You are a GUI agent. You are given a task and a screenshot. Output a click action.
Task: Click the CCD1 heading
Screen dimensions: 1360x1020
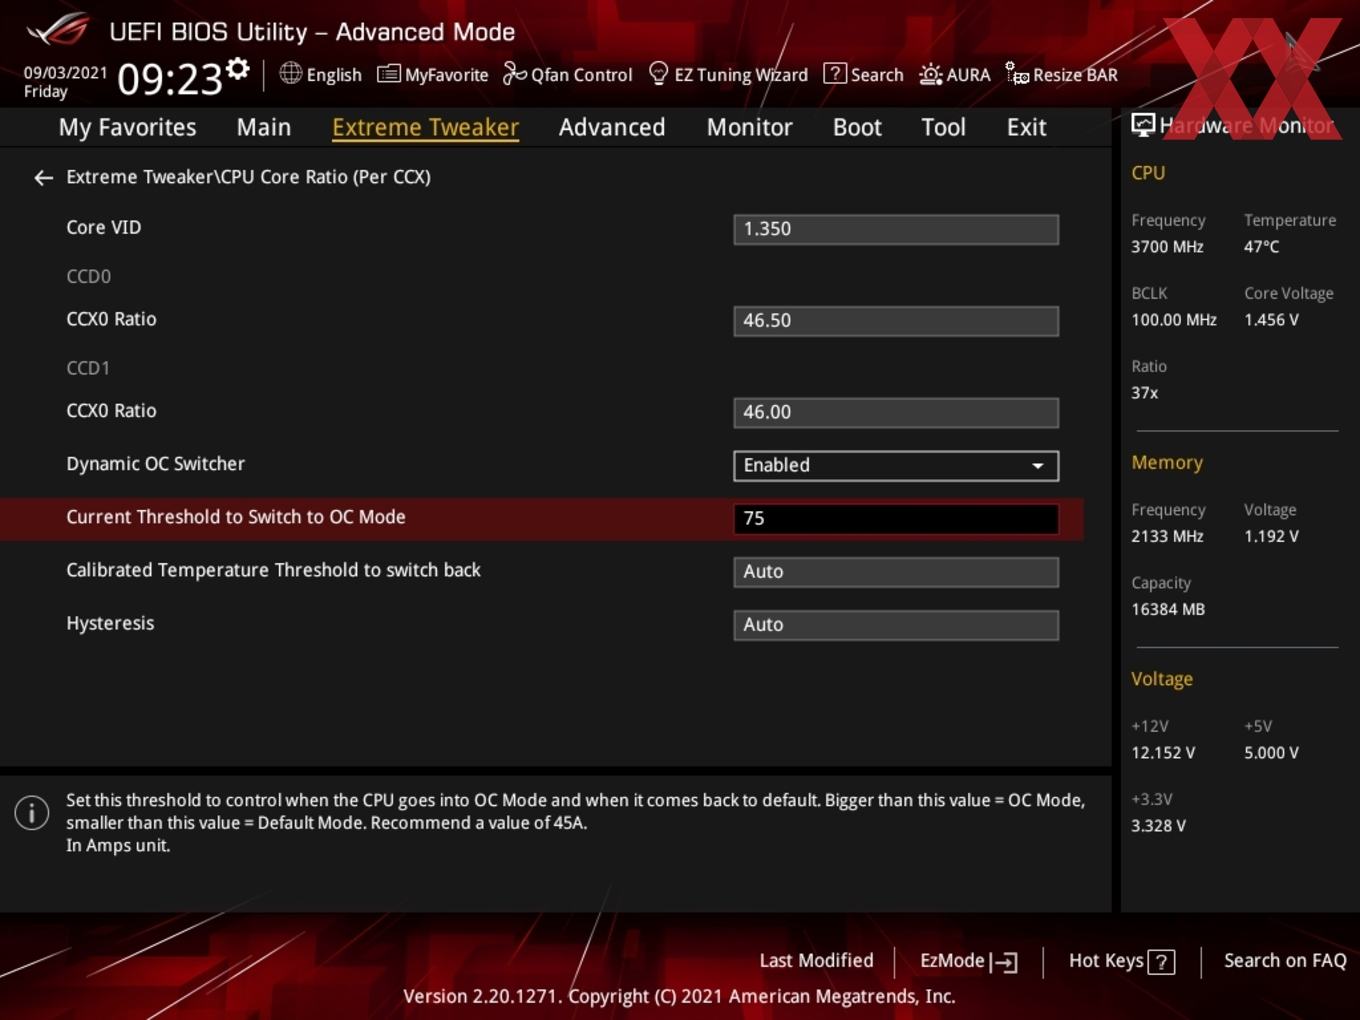(88, 368)
